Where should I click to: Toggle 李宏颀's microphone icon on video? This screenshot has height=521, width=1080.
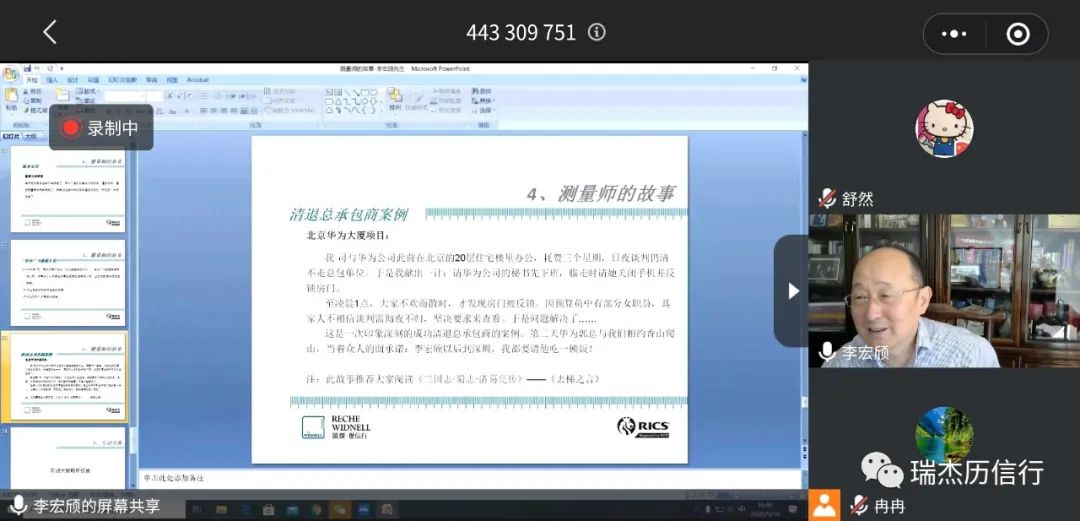tap(827, 352)
